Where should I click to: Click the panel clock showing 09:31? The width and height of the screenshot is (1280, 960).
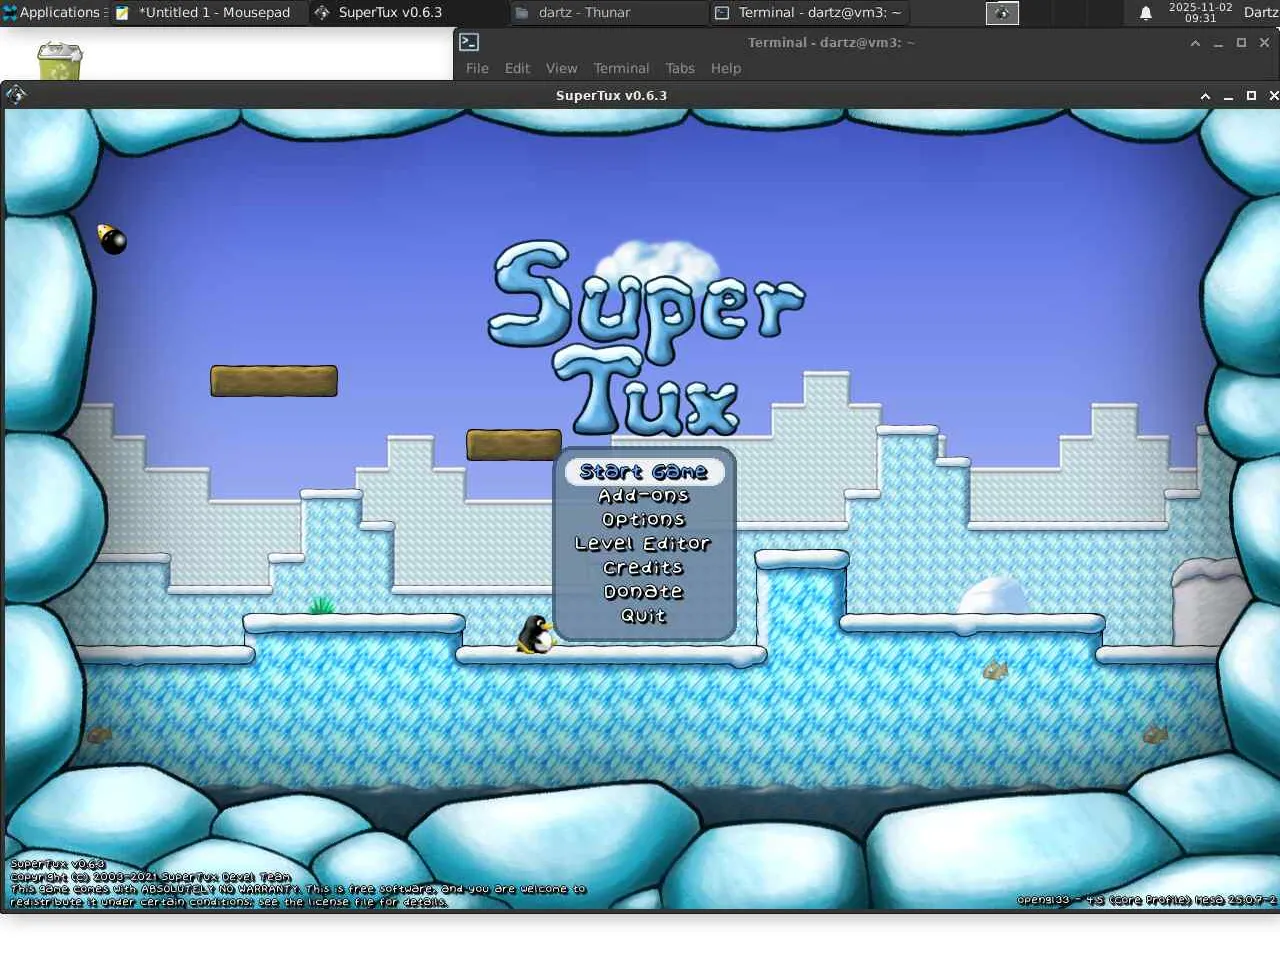click(x=1200, y=12)
